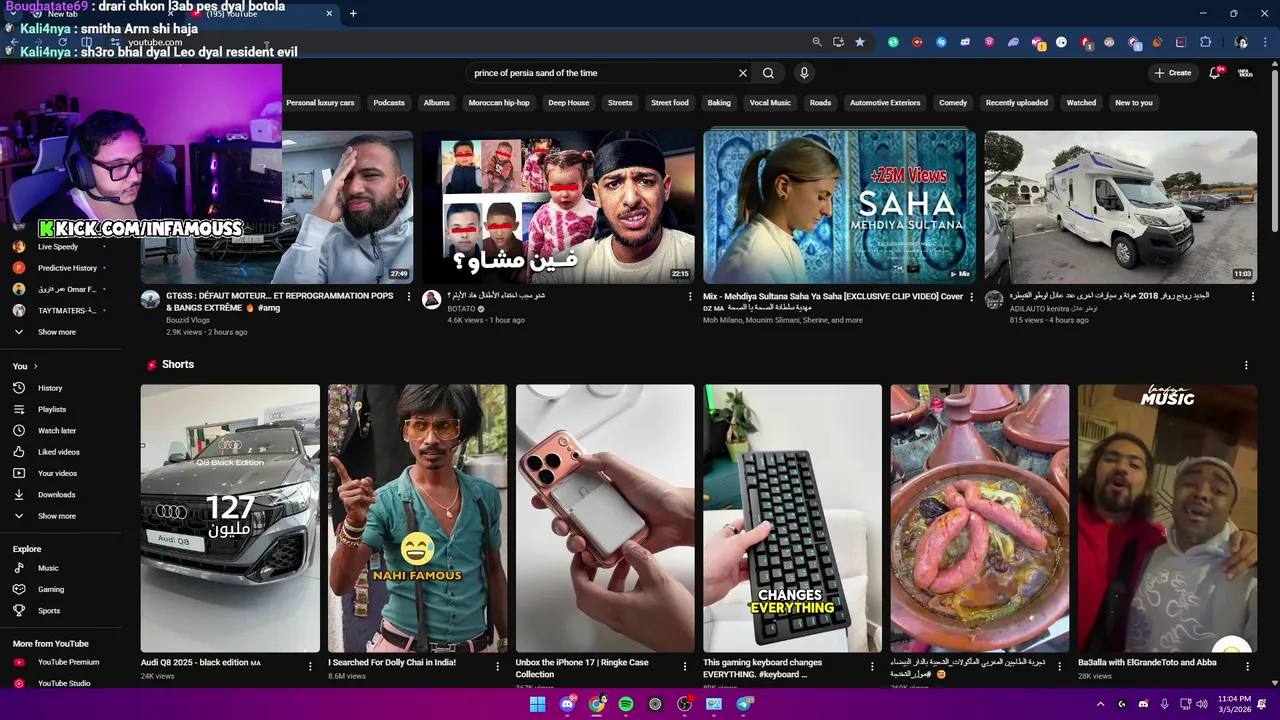This screenshot has height=720, width=1280.
Task: Bookmark this page with the star icon
Action: tap(860, 42)
